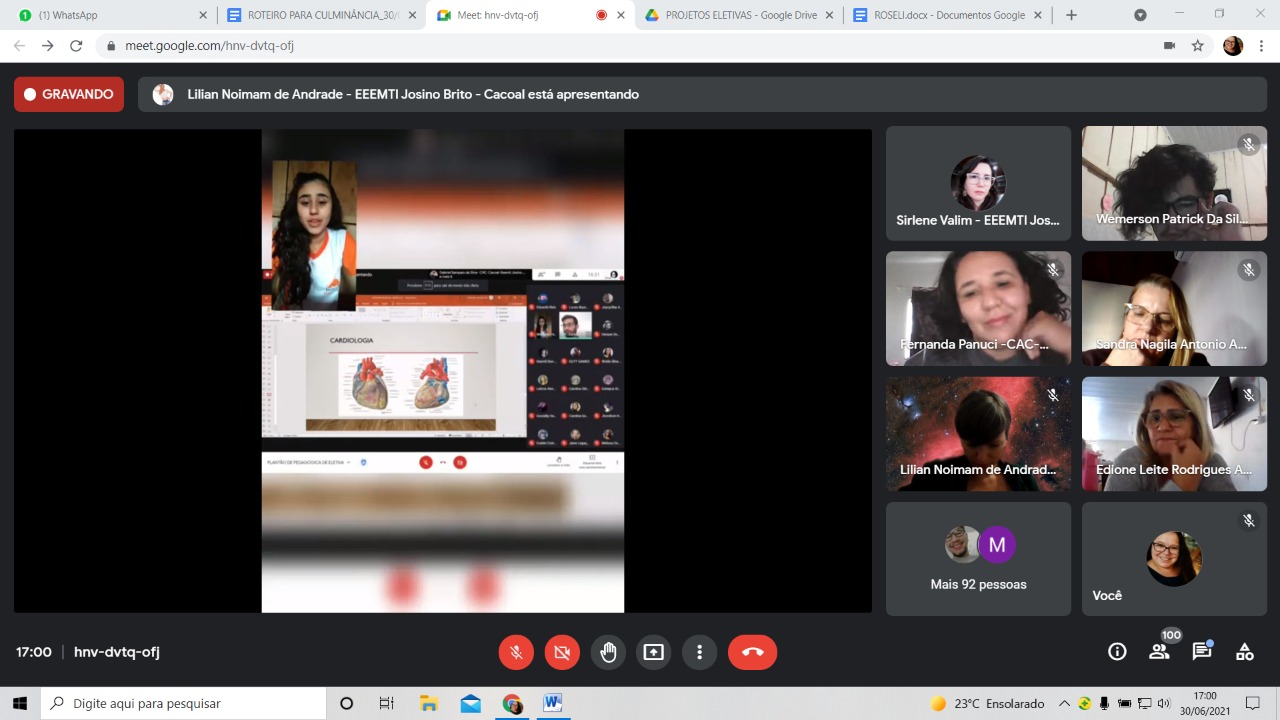Unmute microphone in Meet call controls

516,652
